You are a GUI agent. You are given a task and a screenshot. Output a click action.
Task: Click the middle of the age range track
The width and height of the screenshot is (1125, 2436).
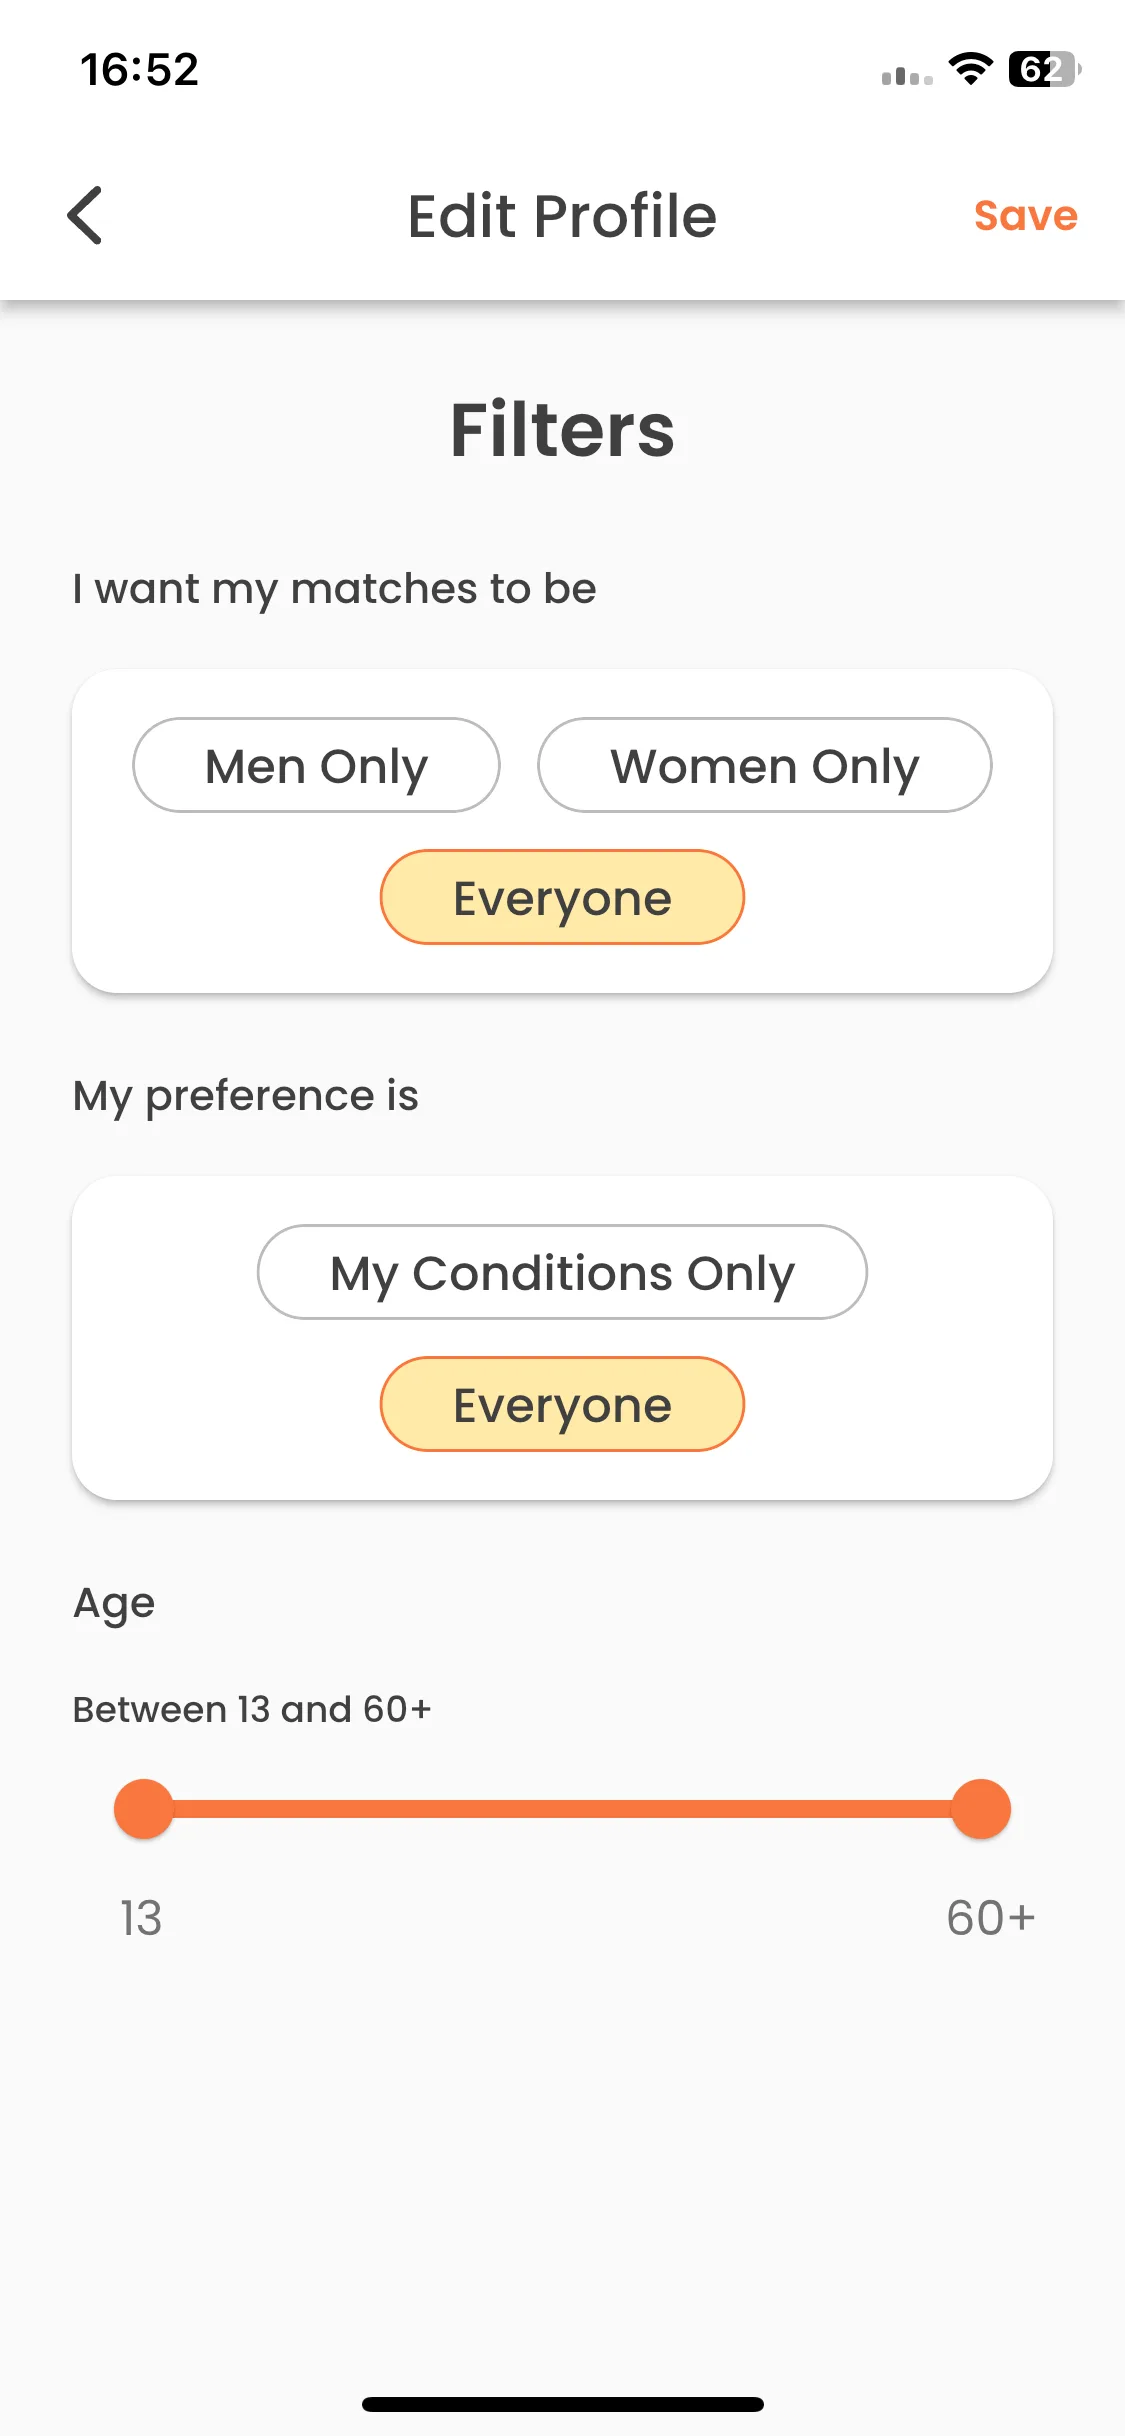click(562, 1809)
